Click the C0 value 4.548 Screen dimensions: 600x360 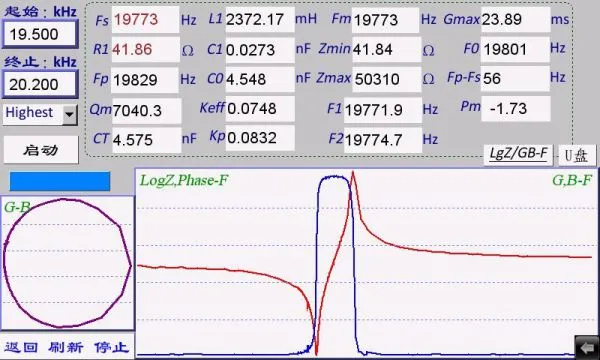260,79
